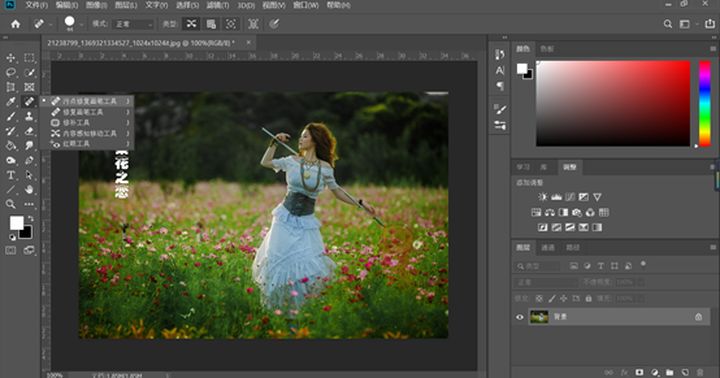Open the brush preset picker arrow

tap(81, 24)
